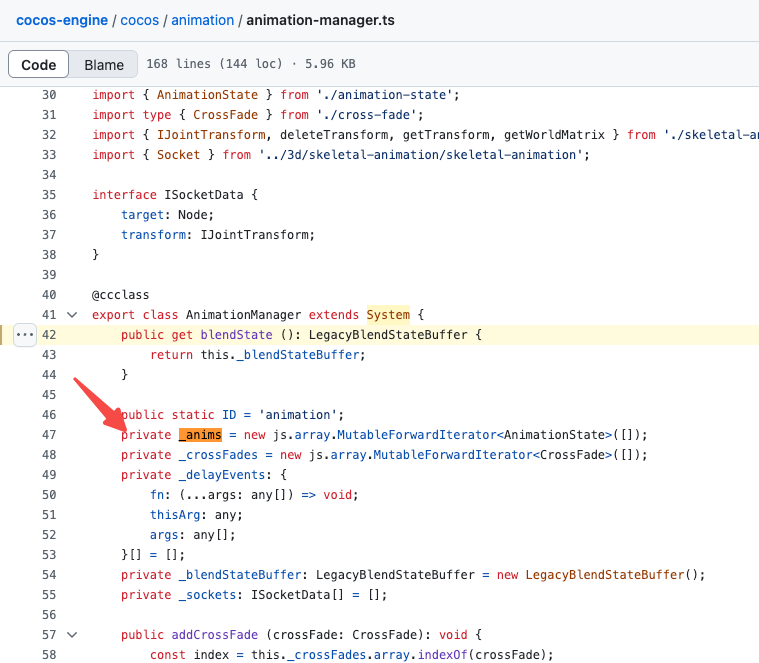
Task: Switch to the Blame view tab
Action: coord(104,65)
